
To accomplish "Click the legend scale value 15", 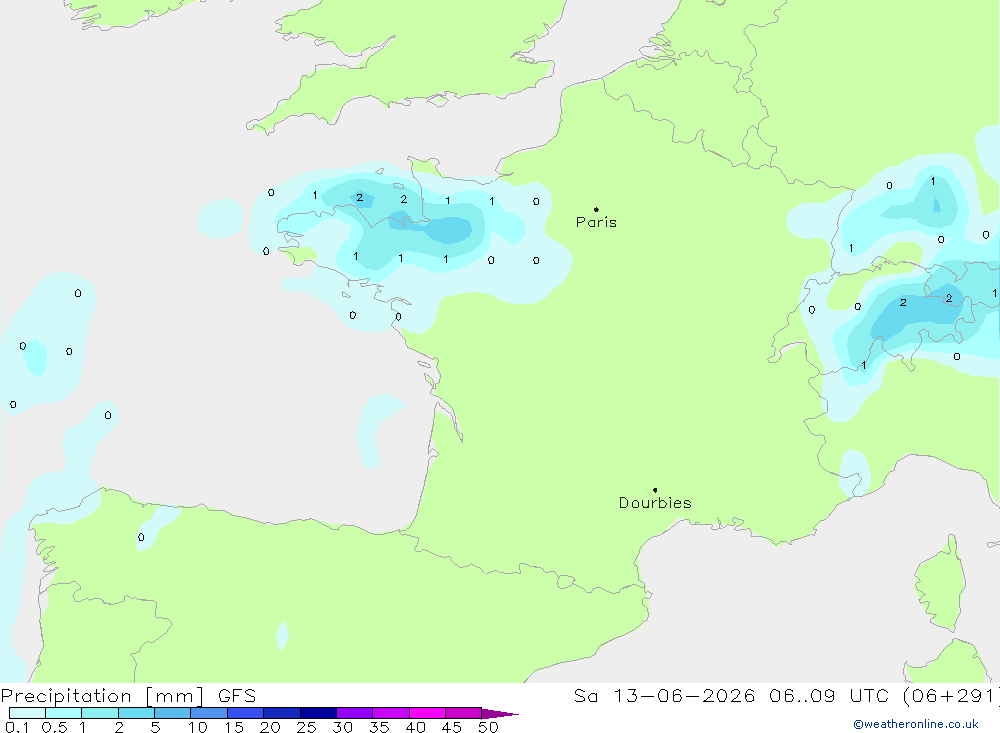I will (x=234, y=727).
